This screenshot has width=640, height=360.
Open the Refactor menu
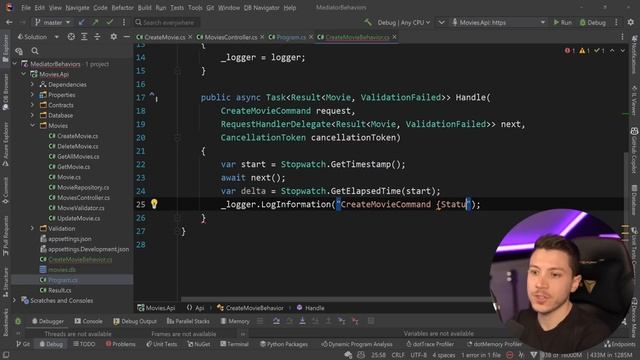122,8
